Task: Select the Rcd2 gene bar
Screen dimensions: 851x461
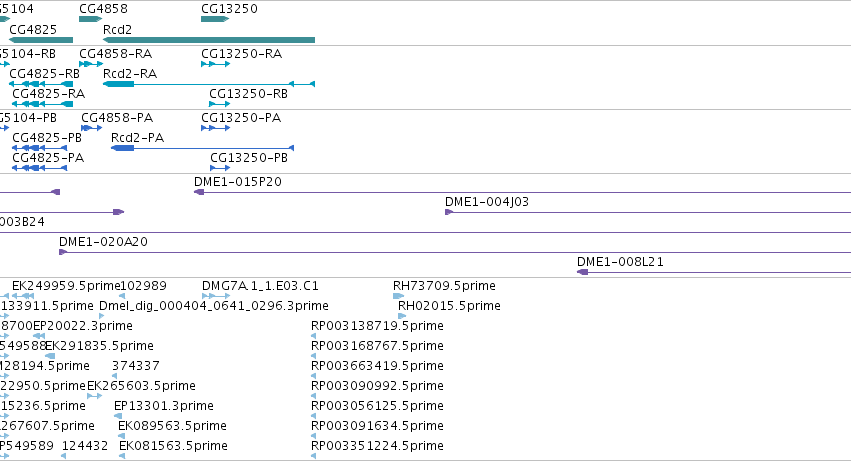Action: click(209, 40)
